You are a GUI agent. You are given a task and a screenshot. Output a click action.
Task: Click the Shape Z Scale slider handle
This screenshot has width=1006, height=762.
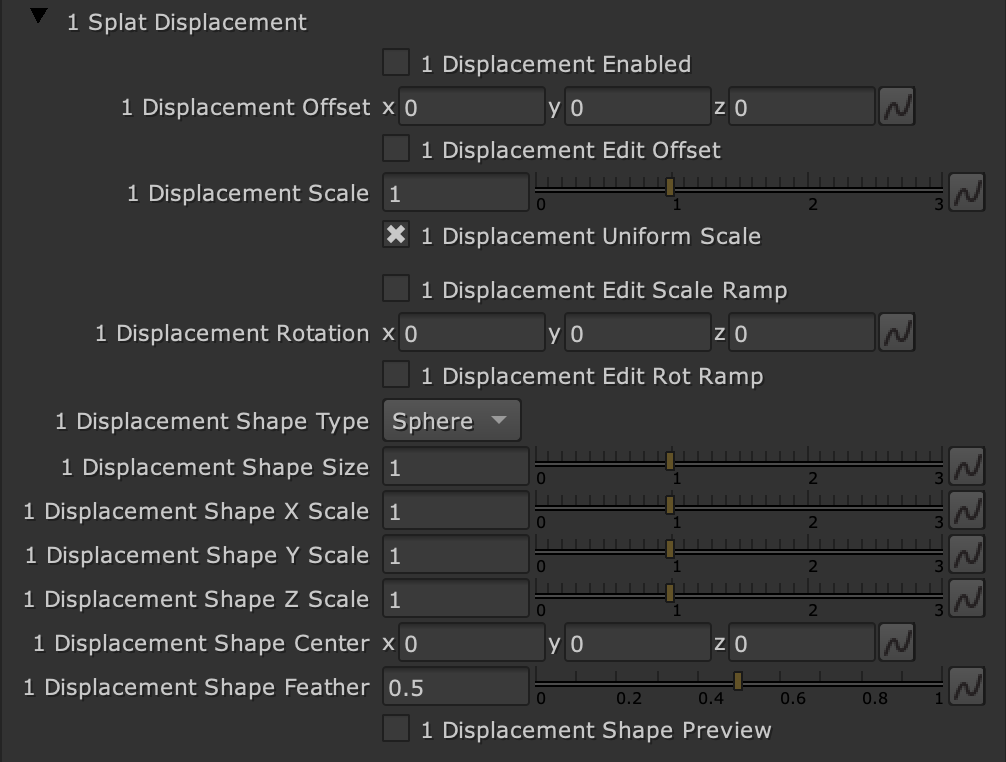point(670,593)
